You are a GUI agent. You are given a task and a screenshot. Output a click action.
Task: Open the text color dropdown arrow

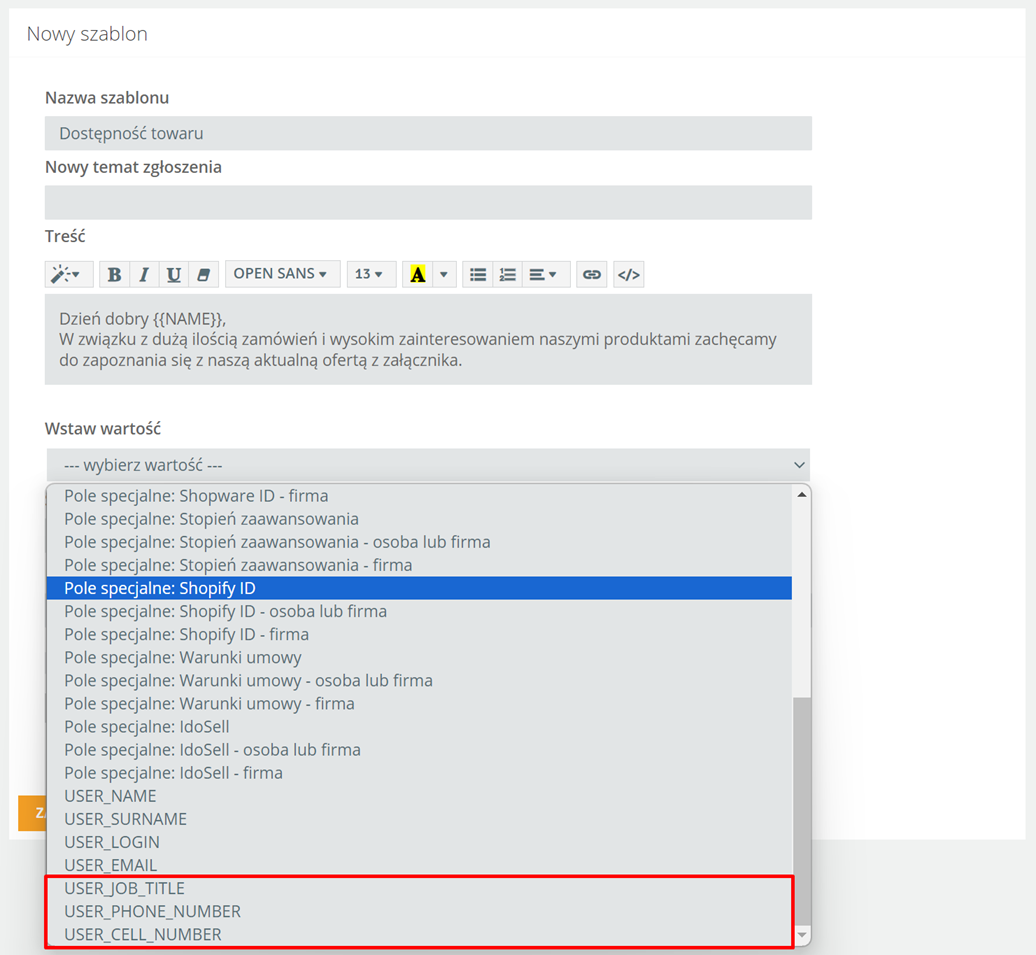(x=444, y=274)
